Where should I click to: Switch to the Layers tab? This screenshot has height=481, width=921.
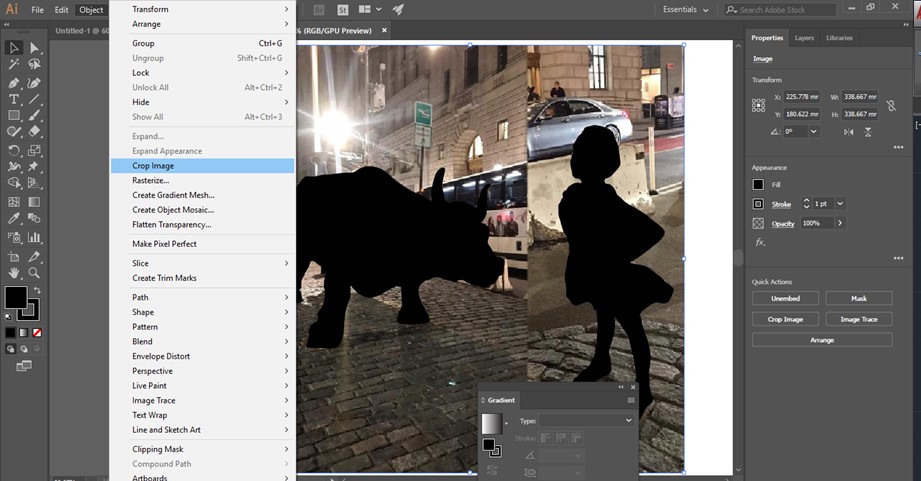(803, 38)
